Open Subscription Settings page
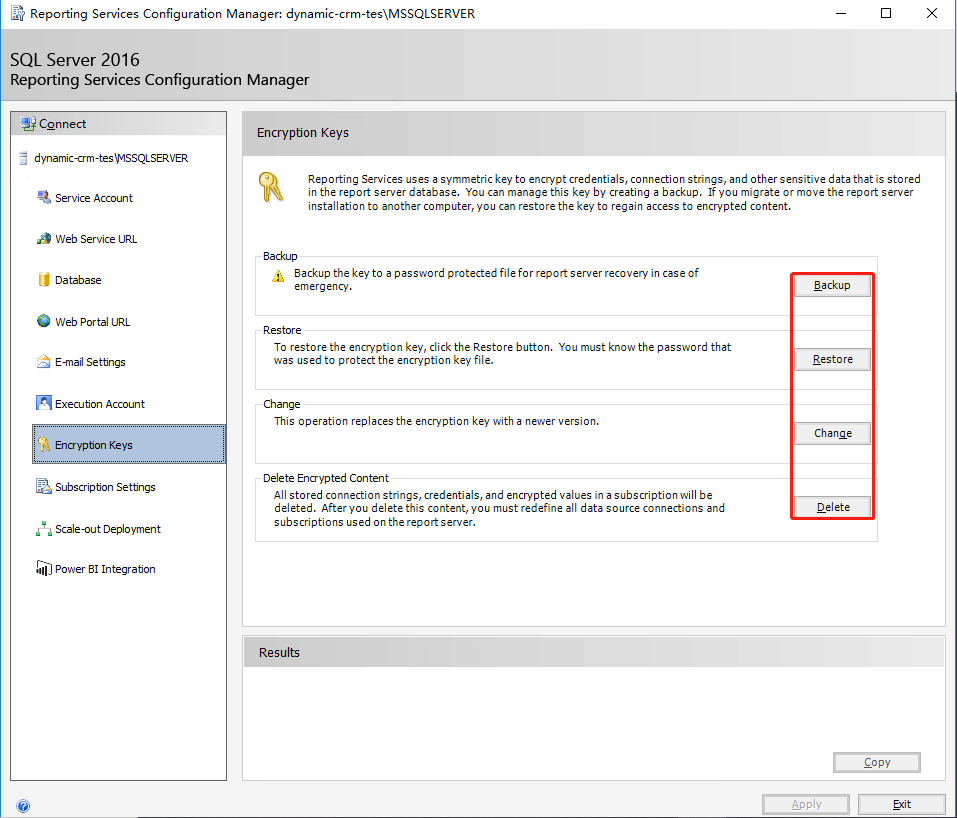This screenshot has height=818, width=957. tap(105, 487)
